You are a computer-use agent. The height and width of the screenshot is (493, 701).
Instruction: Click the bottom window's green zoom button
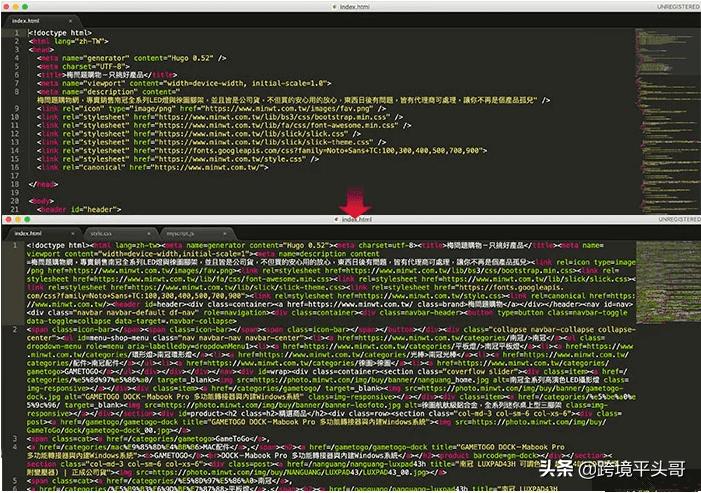coord(27,219)
